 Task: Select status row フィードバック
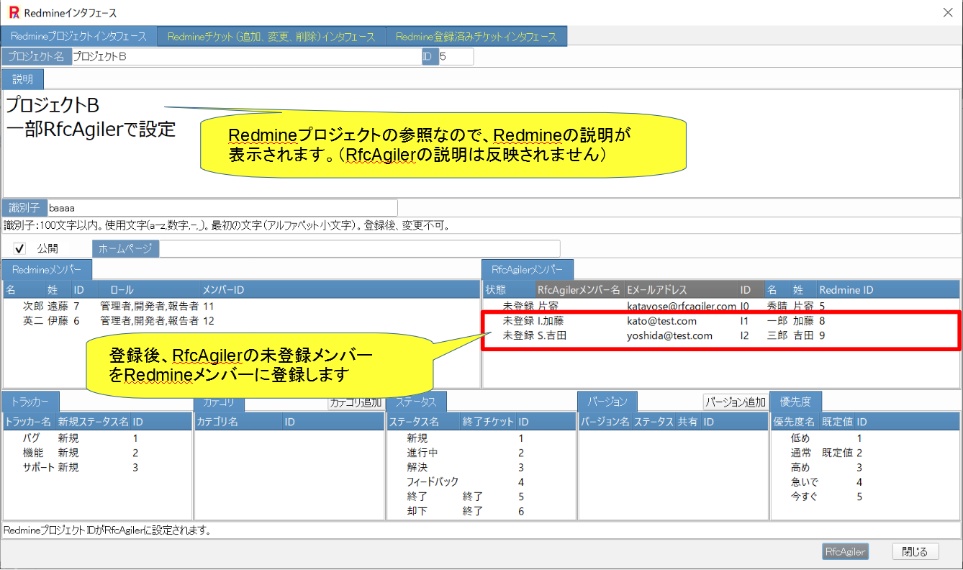481,482
